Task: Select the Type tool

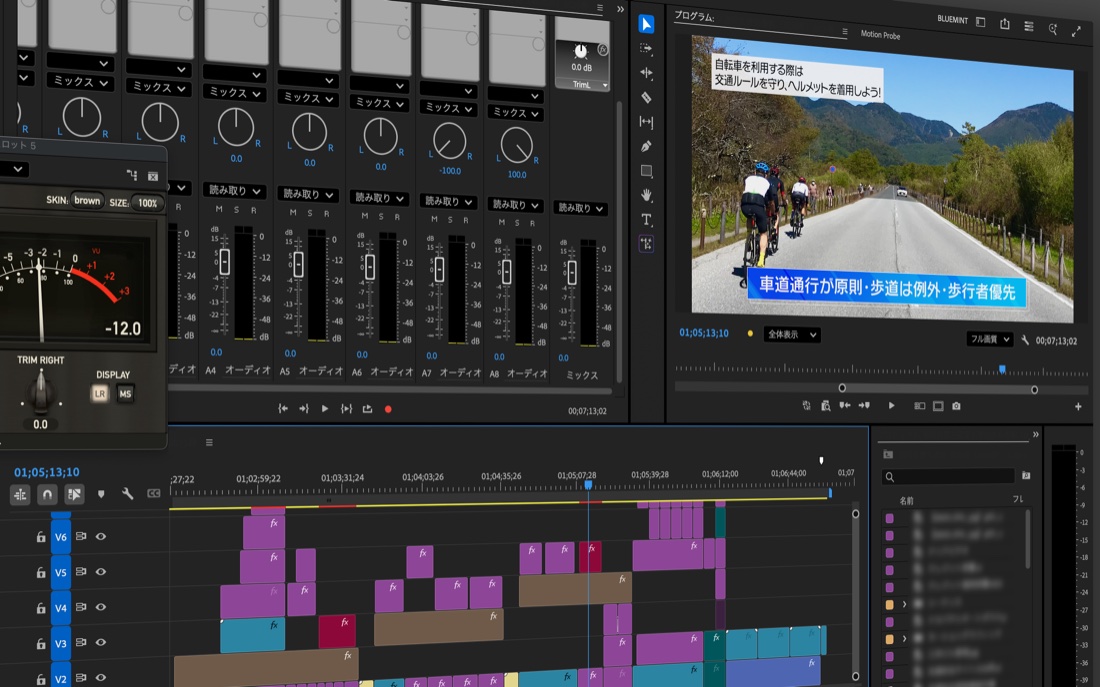Action: pos(646,220)
